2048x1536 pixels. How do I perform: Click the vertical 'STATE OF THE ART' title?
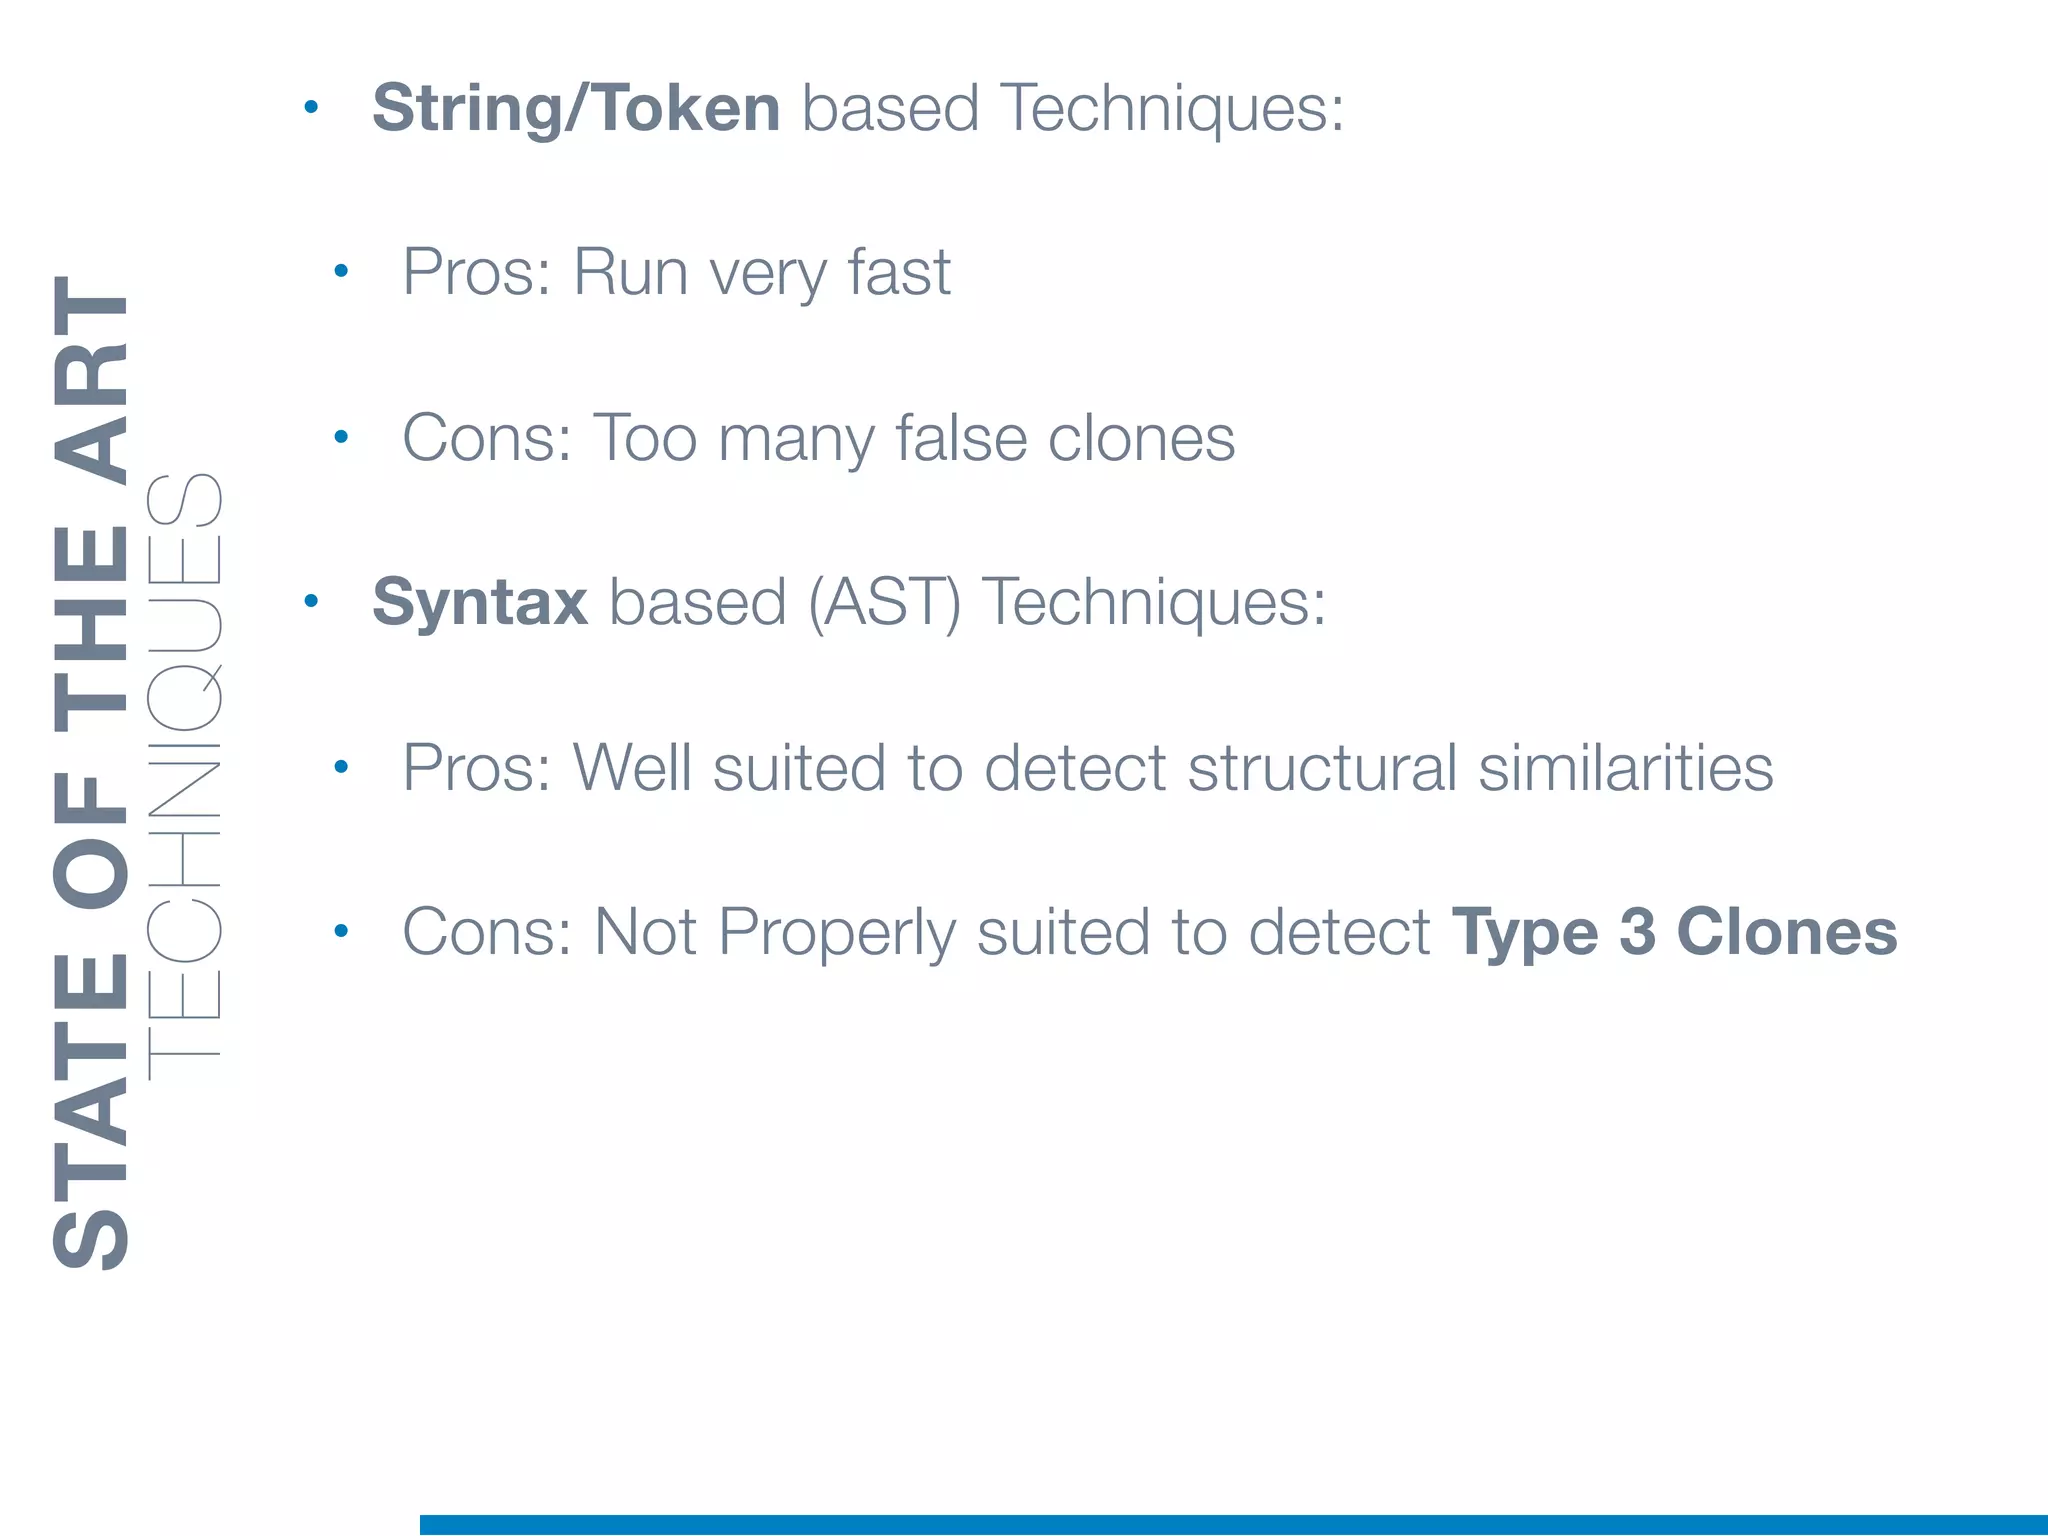90,772
